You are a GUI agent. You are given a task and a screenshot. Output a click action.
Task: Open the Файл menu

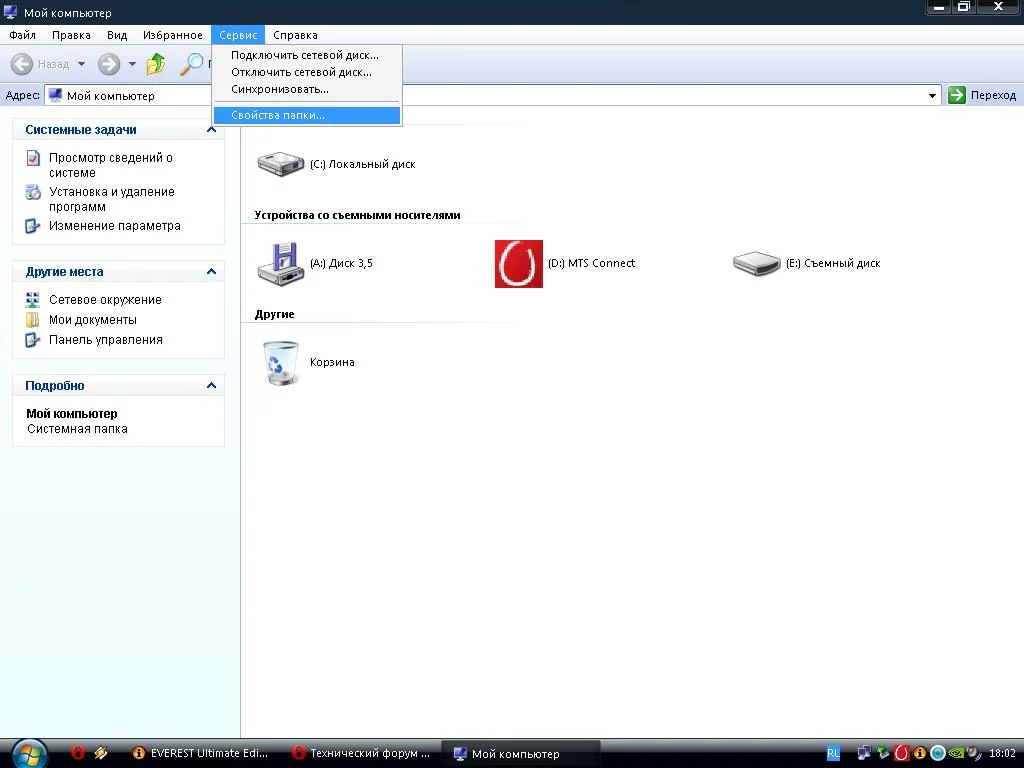[x=23, y=35]
